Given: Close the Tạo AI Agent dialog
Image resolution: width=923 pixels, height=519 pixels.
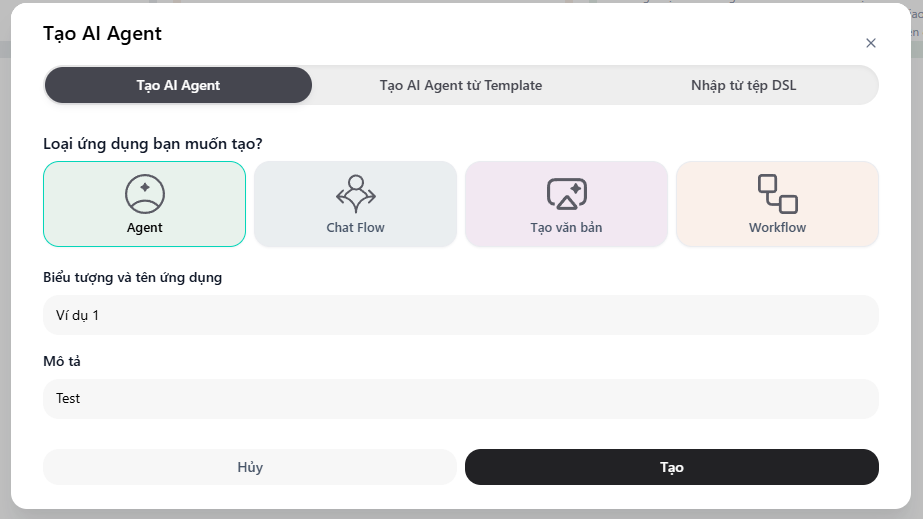Looking at the screenshot, I should (870, 43).
